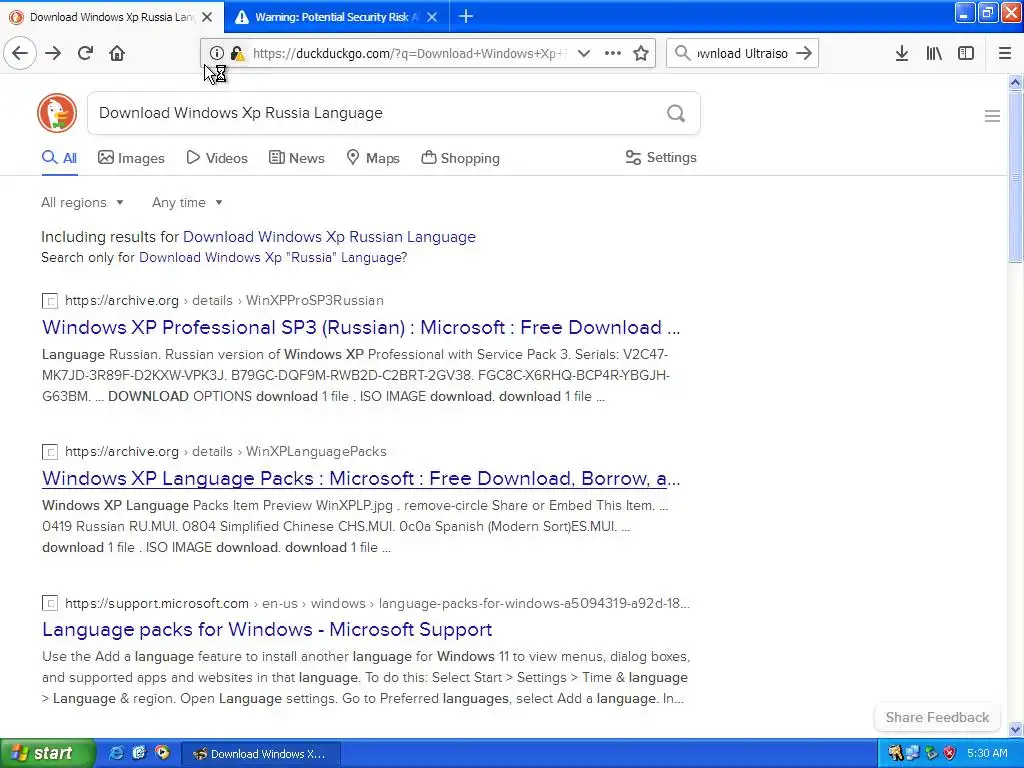Image resolution: width=1024 pixels, height=768 pixels.
Task: Close the Warning Potential Security Risk tab
Action: 432,17
